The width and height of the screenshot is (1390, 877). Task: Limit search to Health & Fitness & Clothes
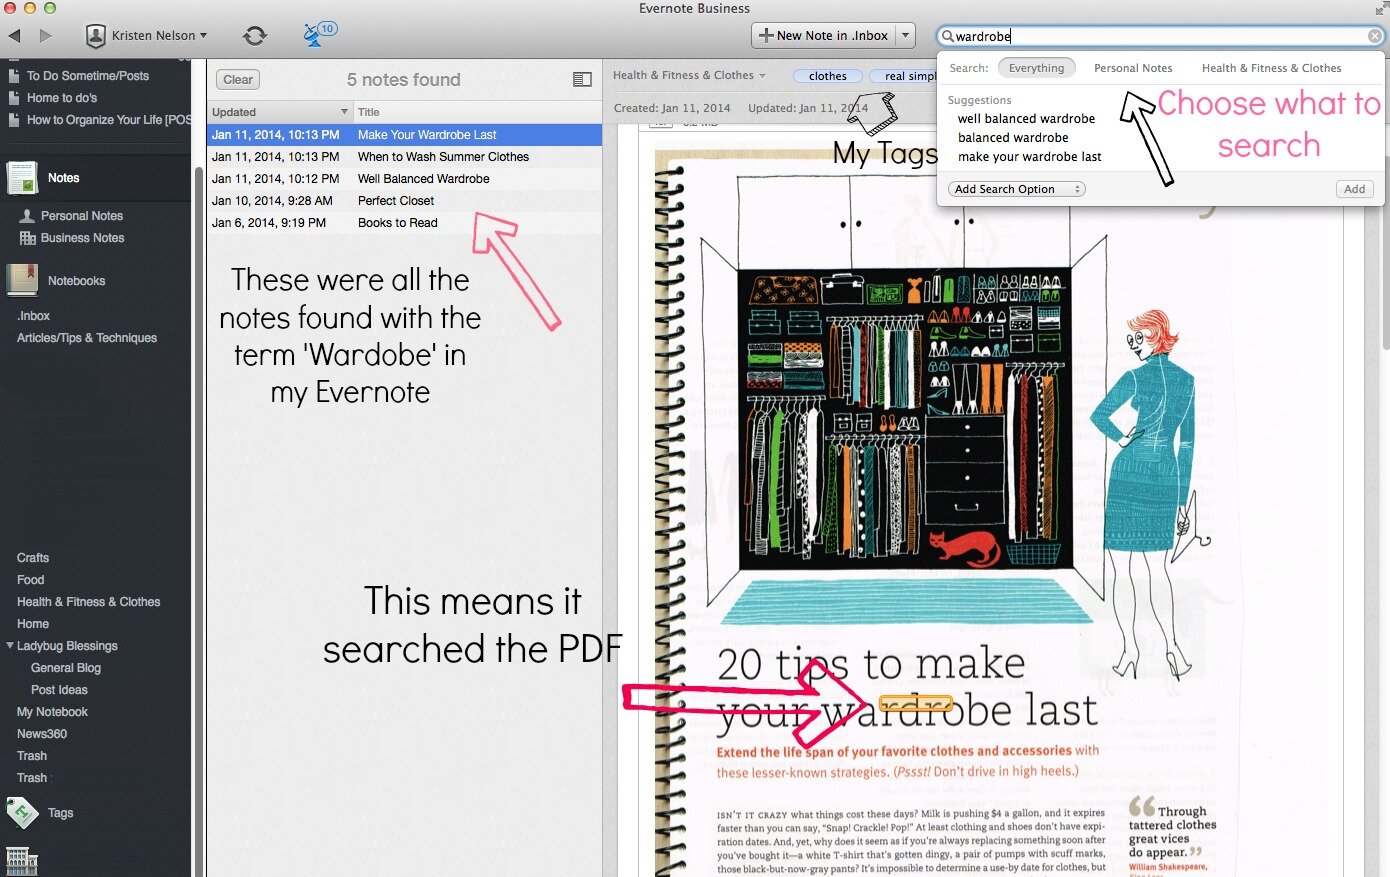(1270, 68)
